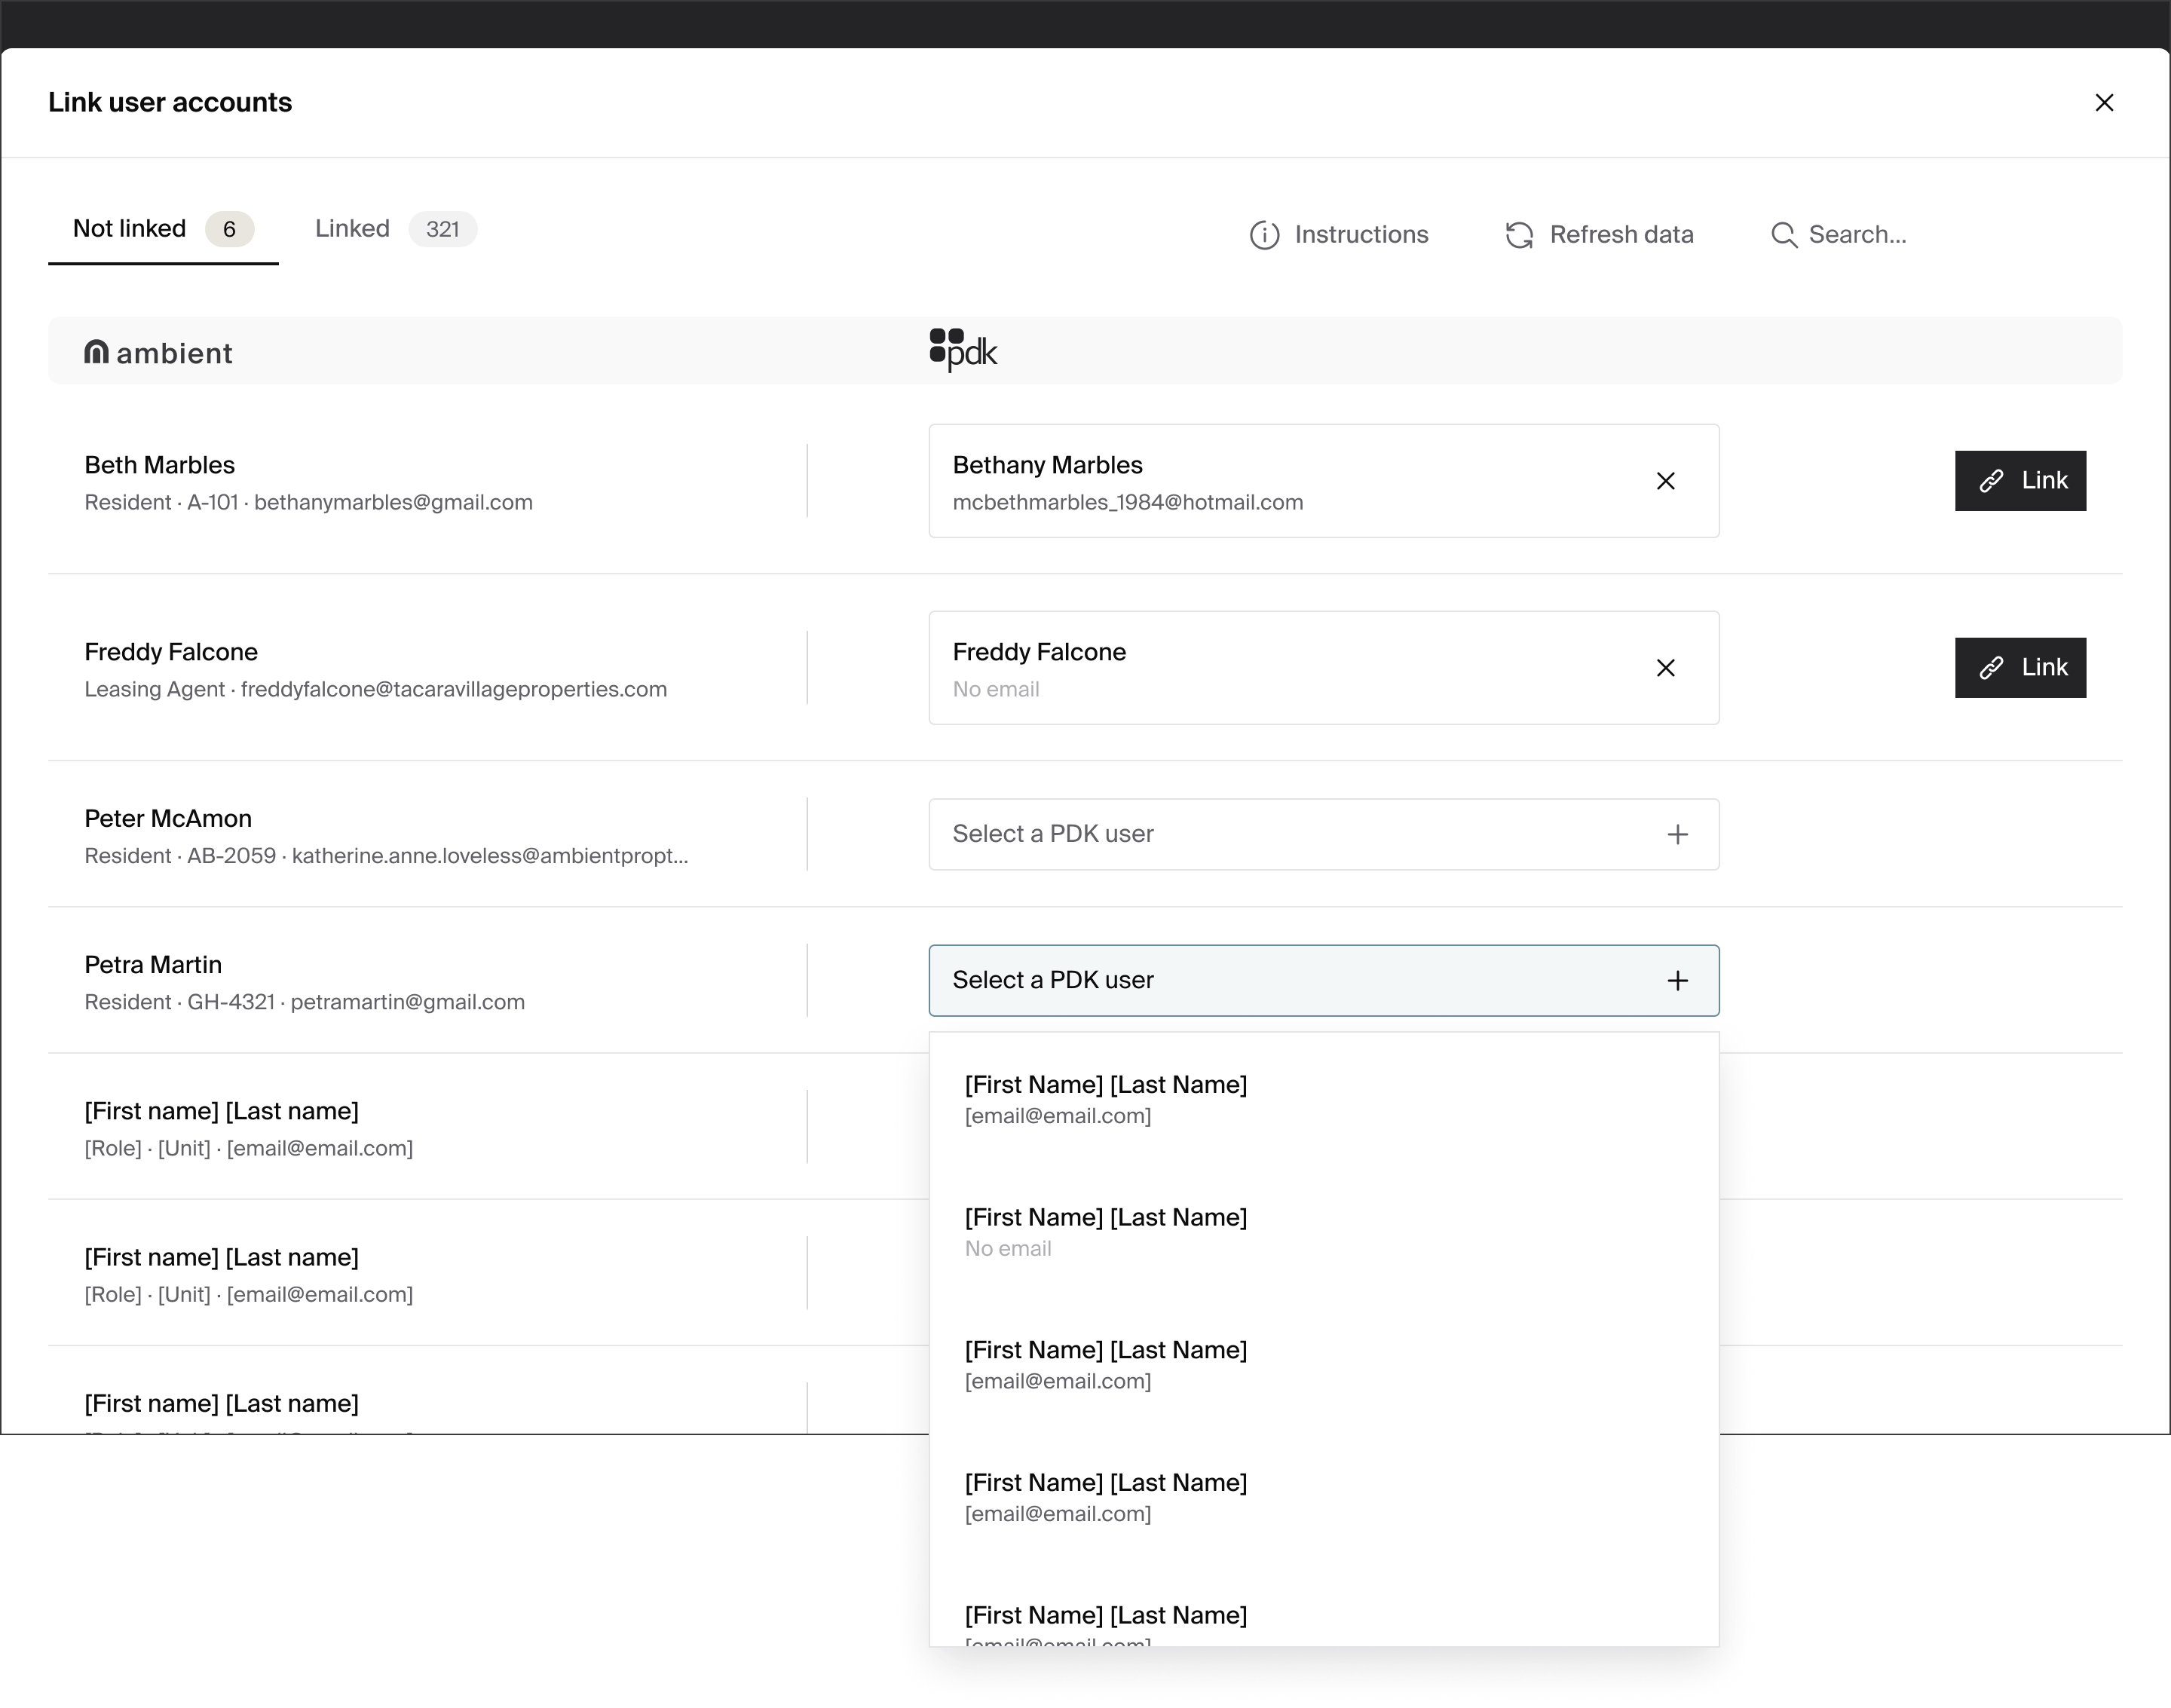The height and width of the screenshot is (1708, 2171).
Task: Click the 6 count badge on Not linked
Action: coord(229,229)
